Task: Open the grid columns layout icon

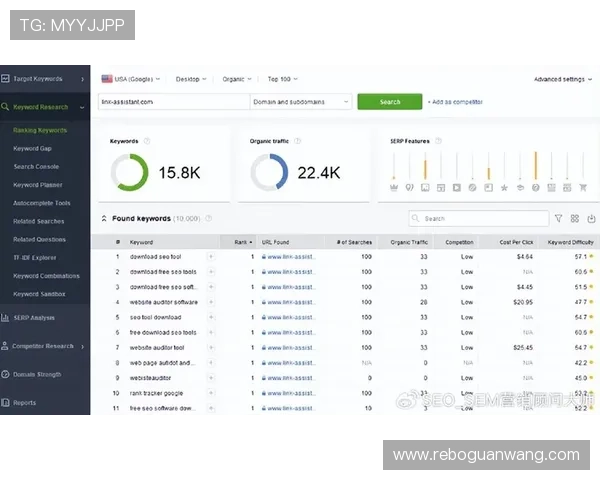Action: pyautogui.click(x=575, y=218)
